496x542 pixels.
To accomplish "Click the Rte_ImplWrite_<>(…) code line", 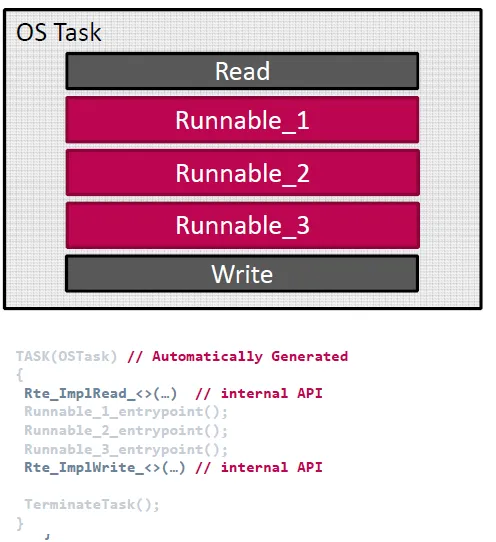I will tap(105, 467).
